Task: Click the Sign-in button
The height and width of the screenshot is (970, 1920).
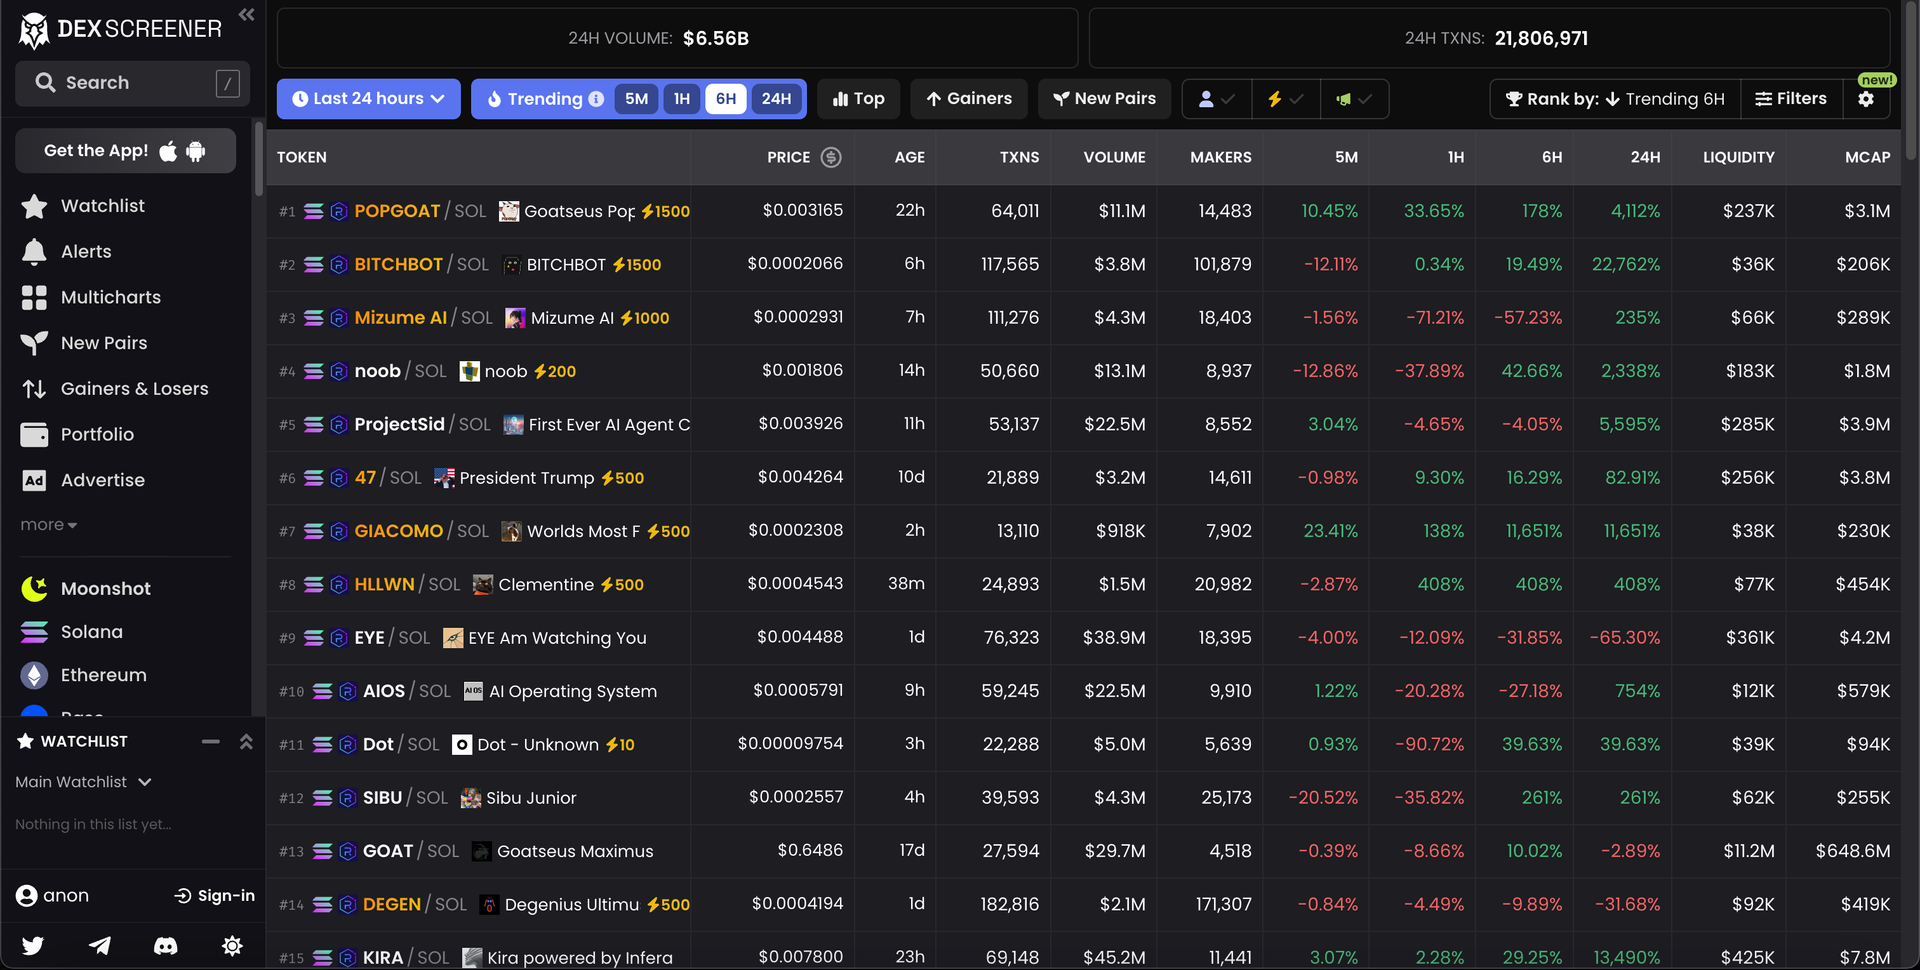Action: point(214,895)
